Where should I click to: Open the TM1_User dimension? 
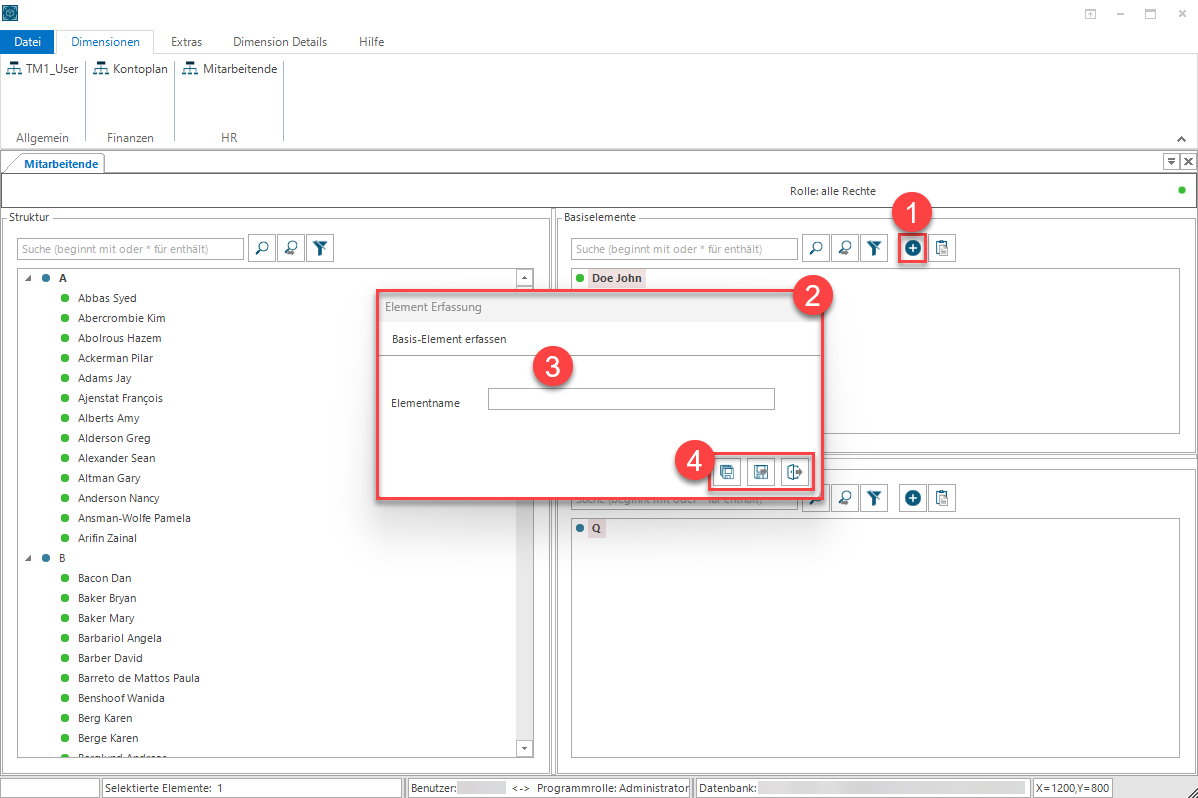(43, 69)
